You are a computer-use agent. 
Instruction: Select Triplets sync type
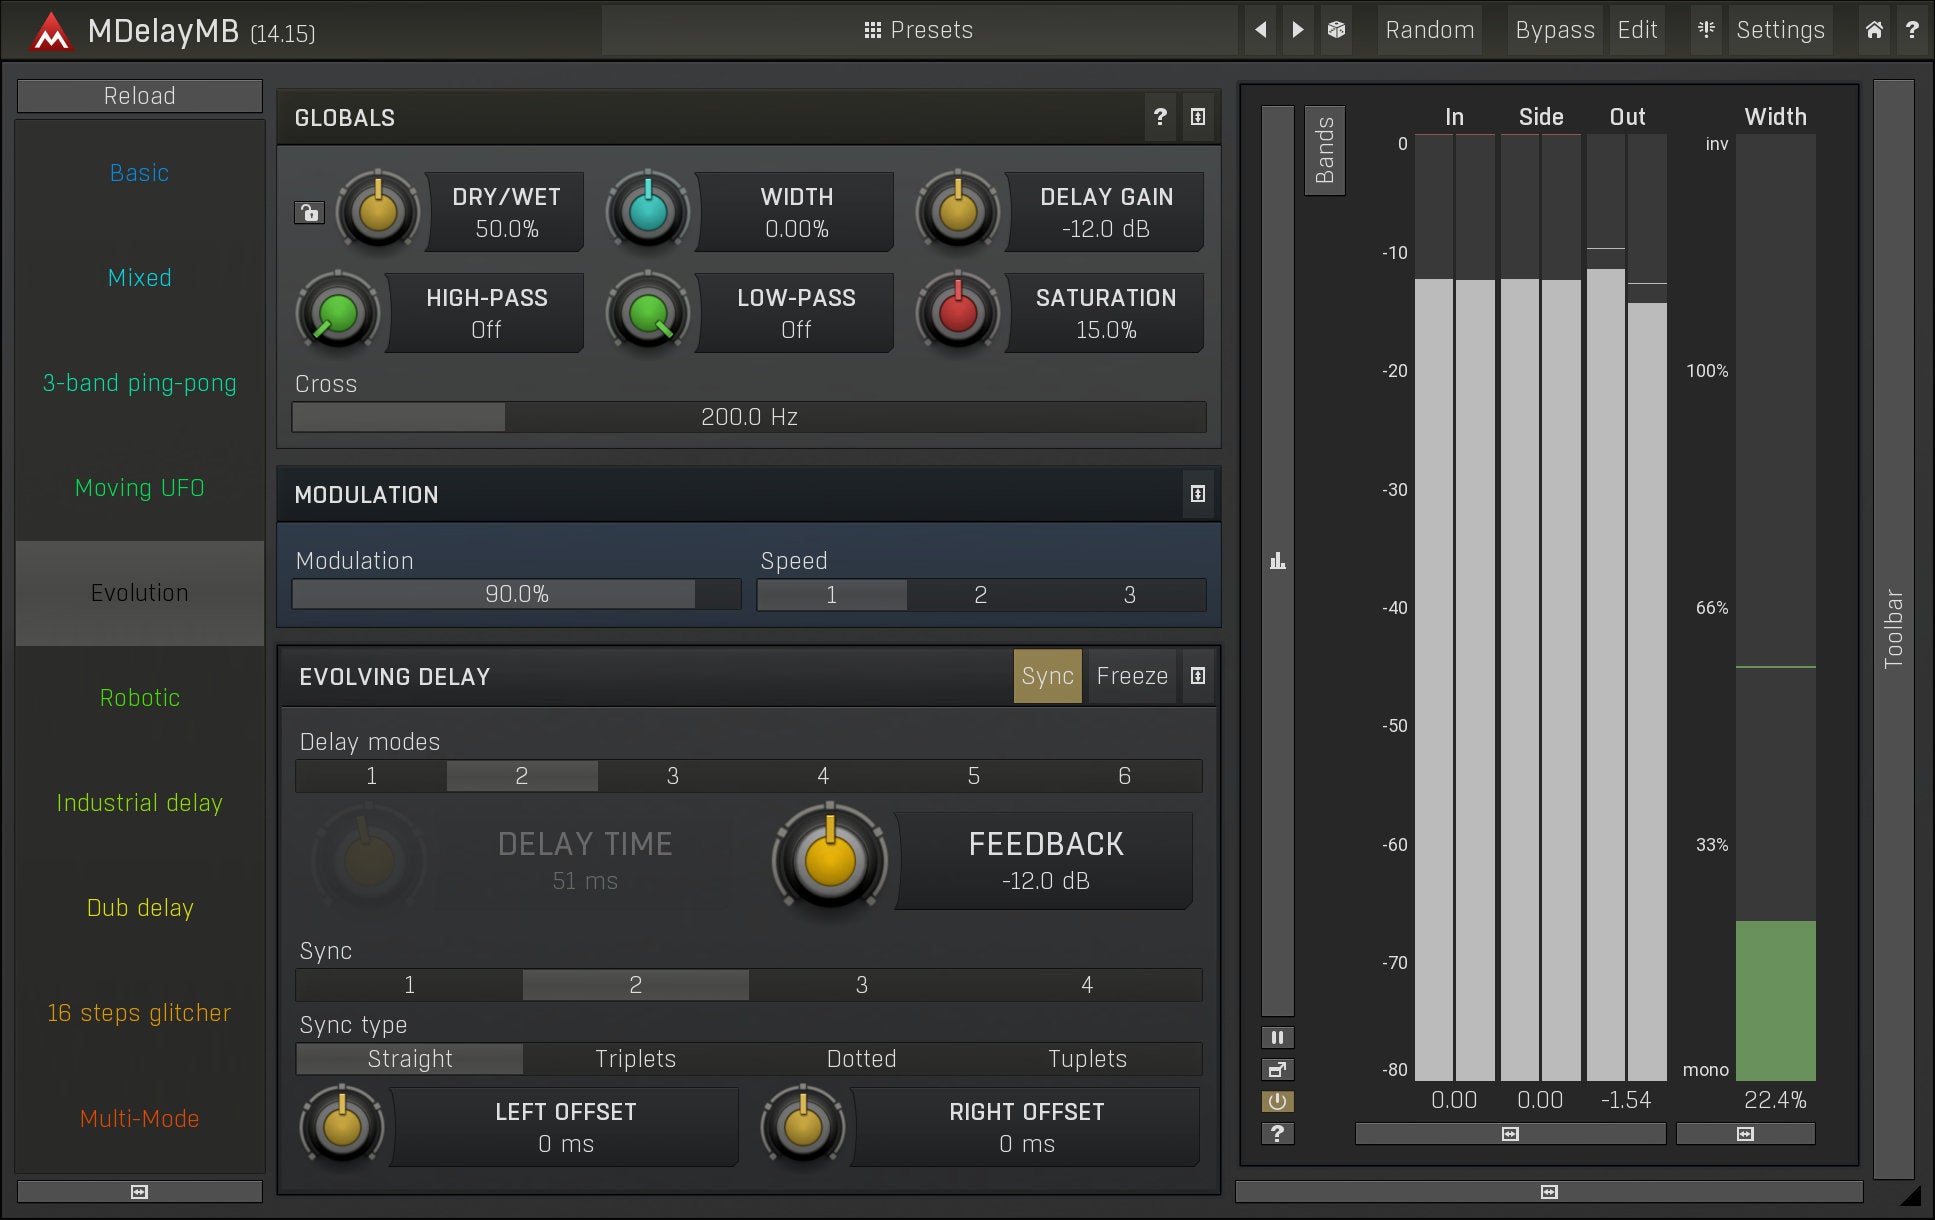pyautogui.click(x=635, y=1059)
